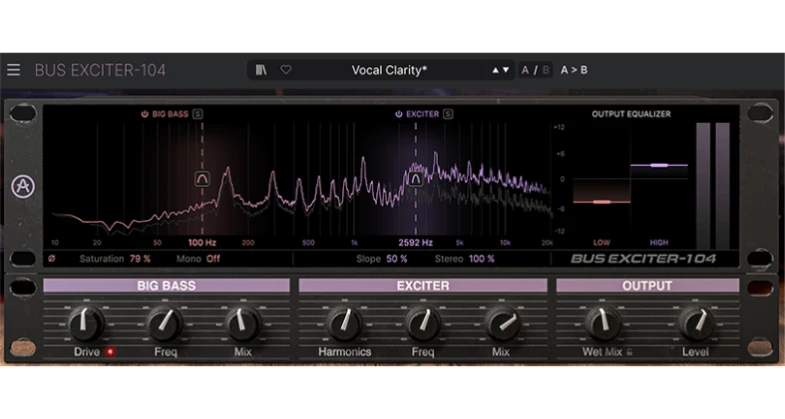This screenshot has width=785, height=419.
Task: Click the BIG BASS section header
Action: (x=166, y=286)
